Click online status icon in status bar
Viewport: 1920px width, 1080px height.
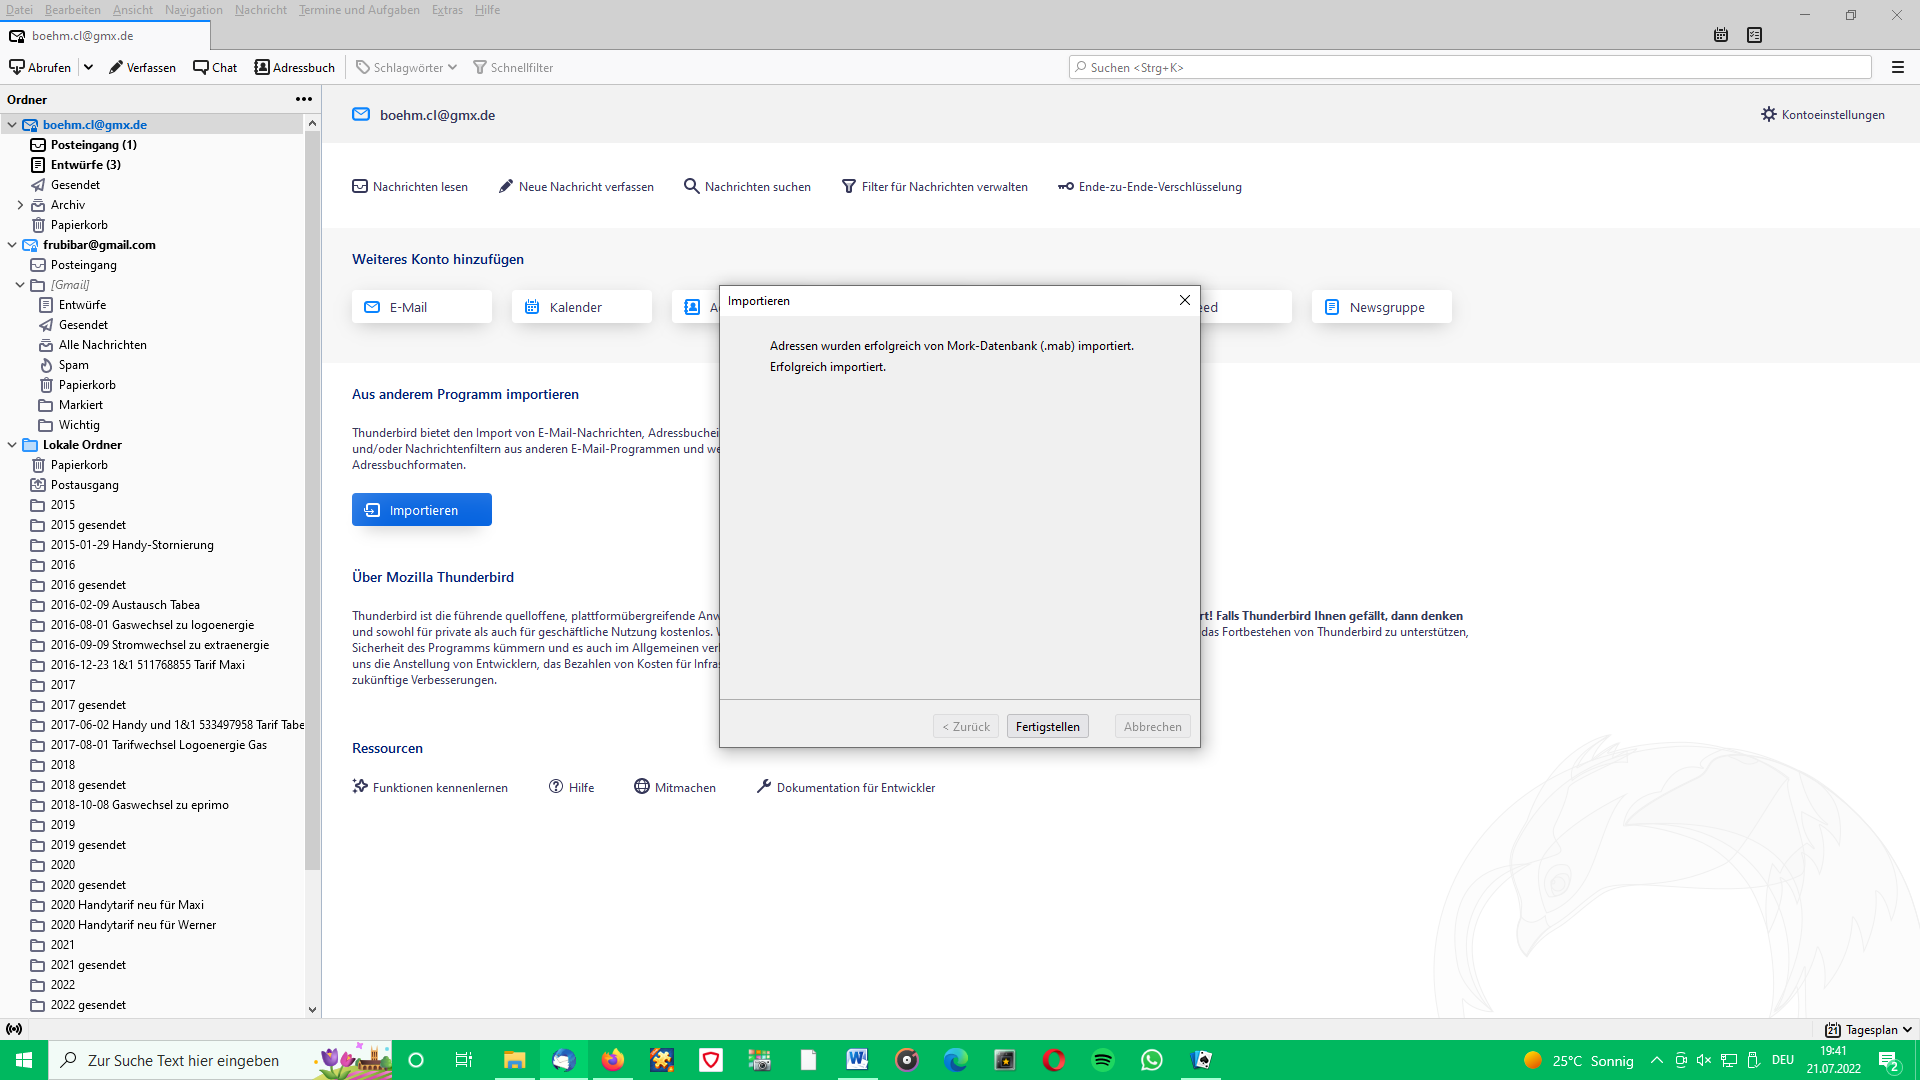click(x=14, y=1029)
